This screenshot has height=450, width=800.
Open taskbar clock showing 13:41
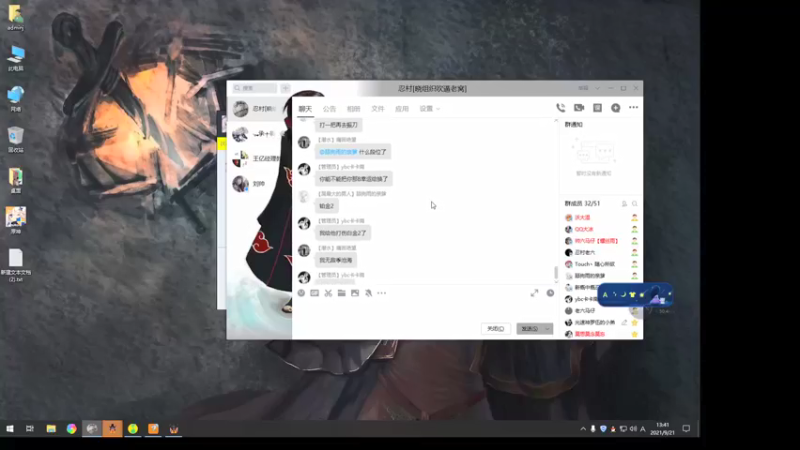pyautogui.click(x=662, y=429)
